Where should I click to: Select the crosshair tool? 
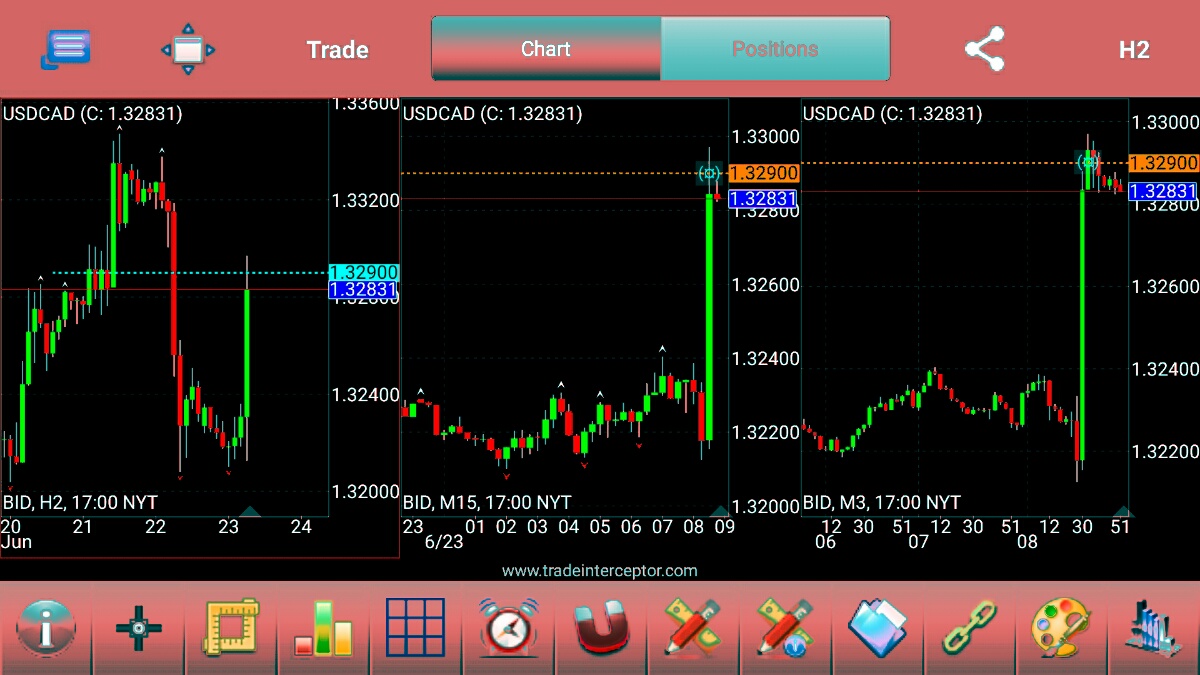138,628
